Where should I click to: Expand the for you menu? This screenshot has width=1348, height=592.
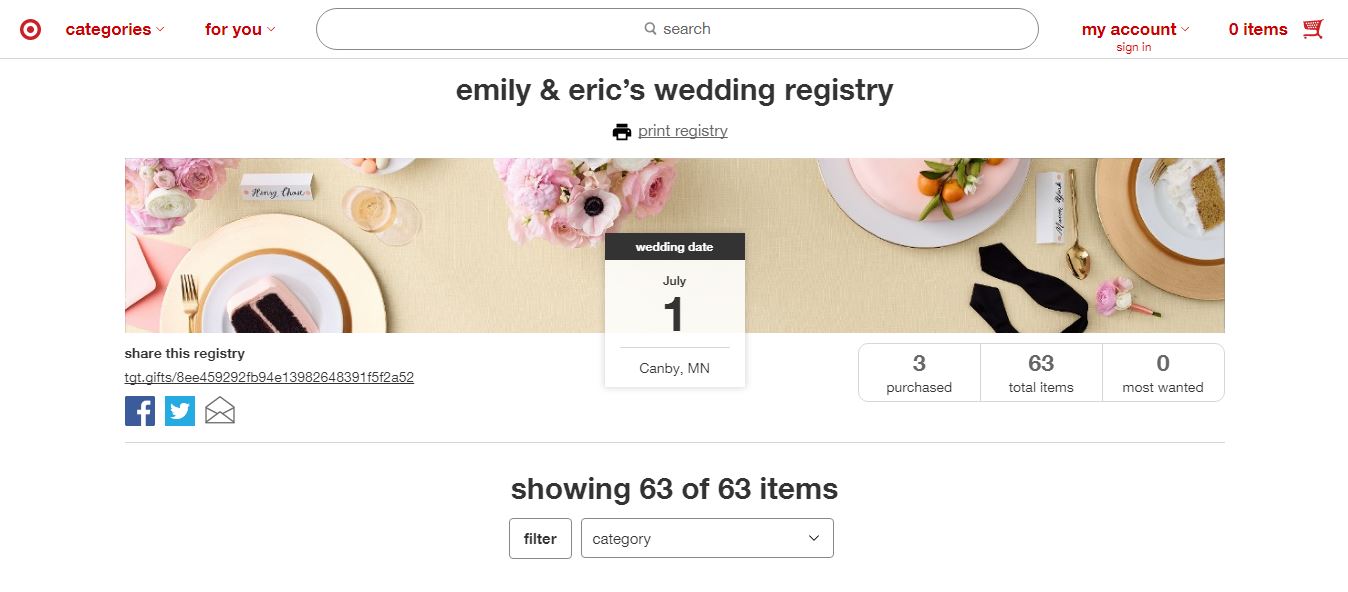point(240,29)
